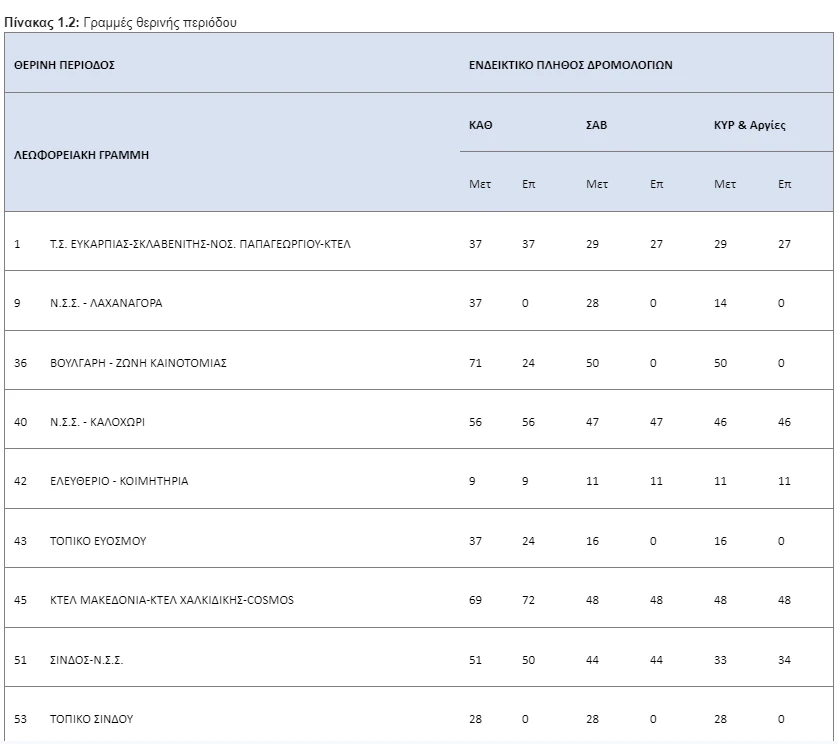This screenshot has width=838, height=744.
Task: Select the ΚΥΡ & Αργίες column header
Action: pyautogui.click(x=749, y=125)
